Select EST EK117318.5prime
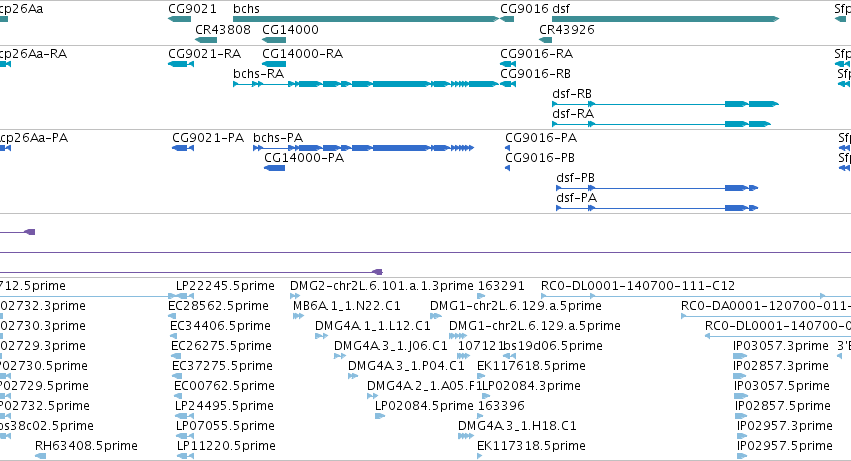 (x=531, y=446)
